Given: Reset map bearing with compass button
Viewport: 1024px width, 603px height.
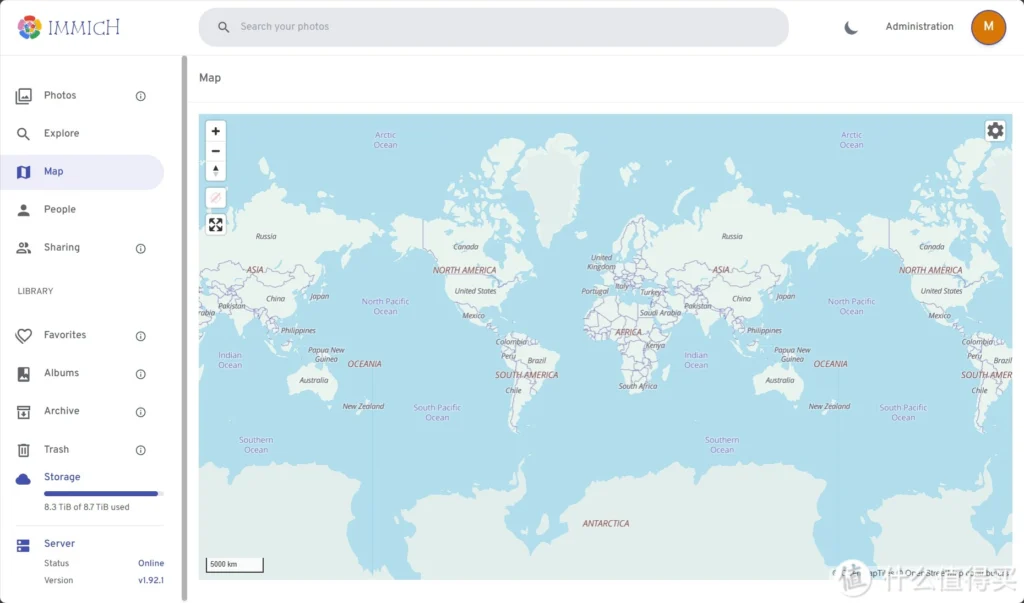Looking at the screenshot, I should click(215, 171).
